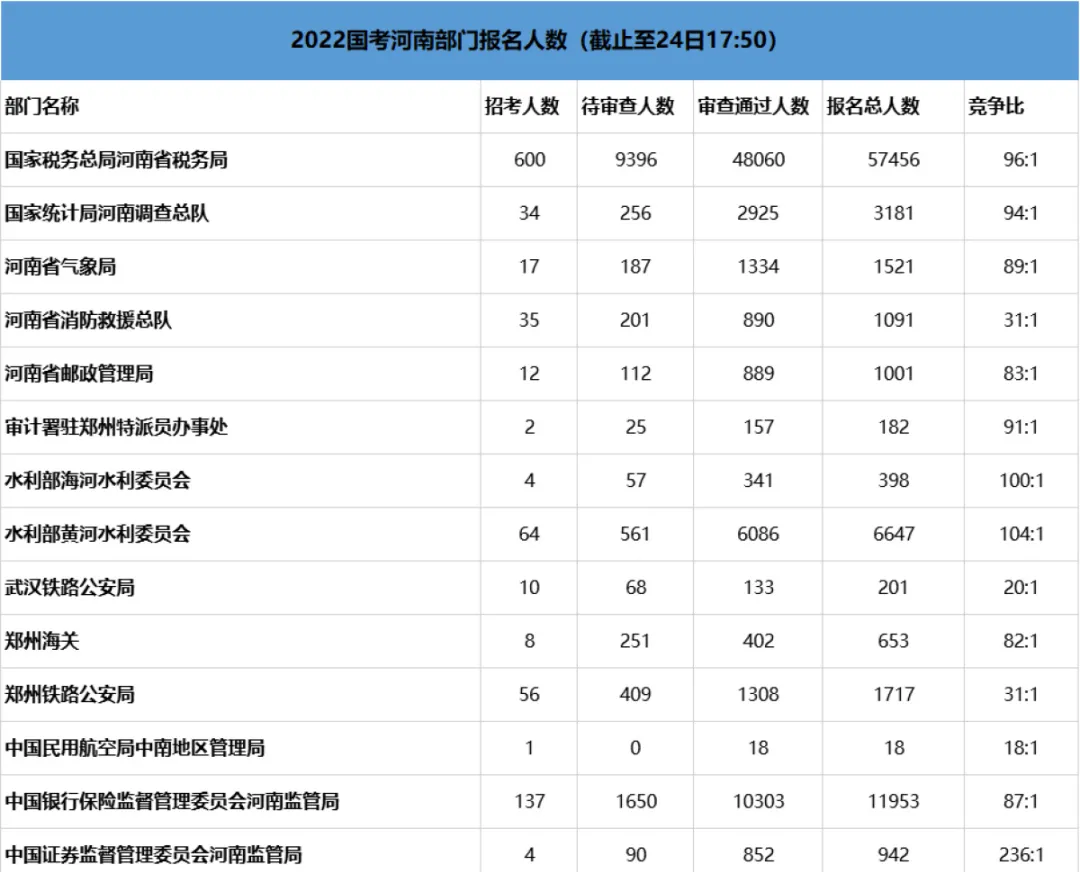This screenshot has width=1080, height=872.
Task: Click the value 852 cell
Action: [758, 855]
